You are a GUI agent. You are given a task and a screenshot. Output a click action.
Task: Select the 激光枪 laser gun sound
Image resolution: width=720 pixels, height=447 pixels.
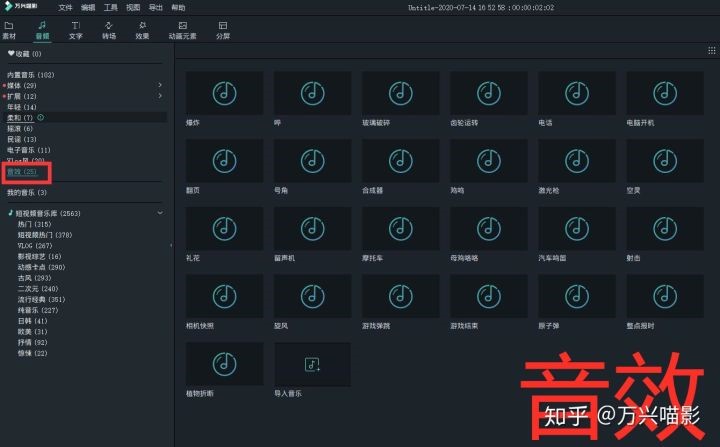577,161
